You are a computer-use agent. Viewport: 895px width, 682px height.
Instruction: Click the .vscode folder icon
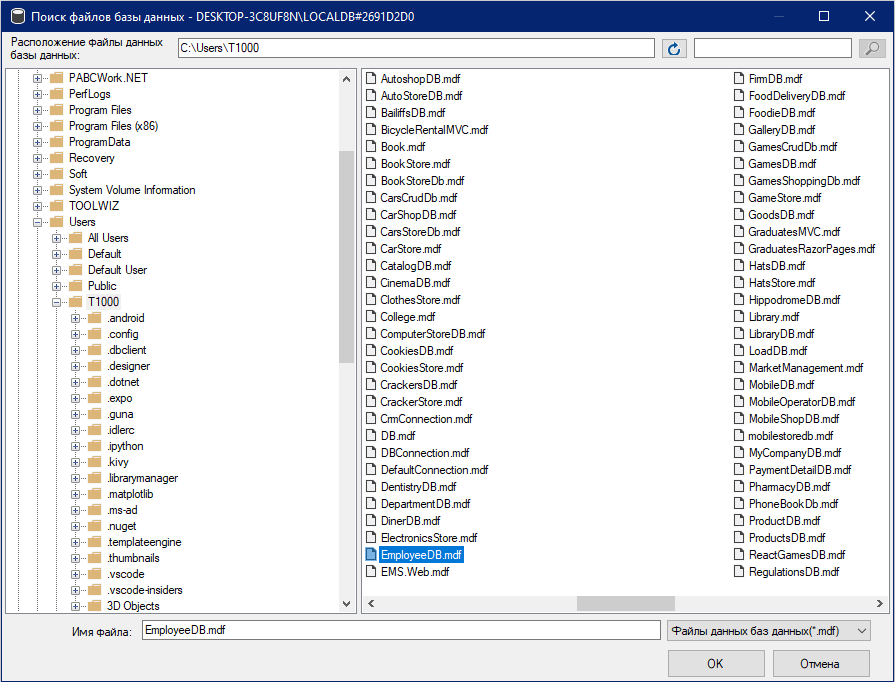click(x=94, y=574)
